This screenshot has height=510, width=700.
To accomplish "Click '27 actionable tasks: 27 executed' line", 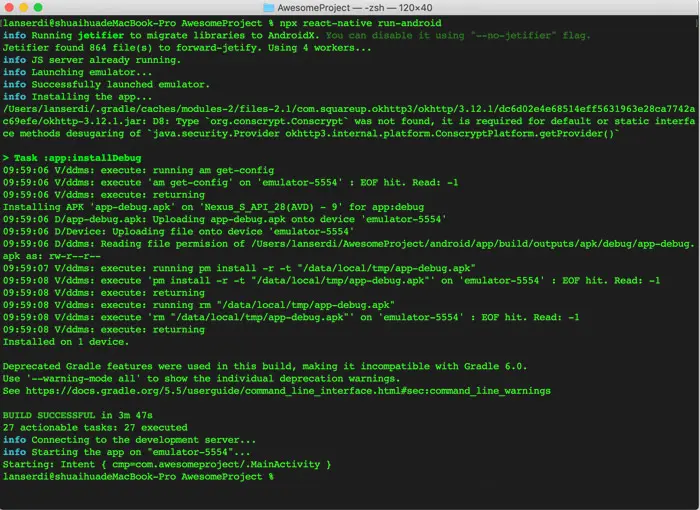I will (x=95, y=427).
